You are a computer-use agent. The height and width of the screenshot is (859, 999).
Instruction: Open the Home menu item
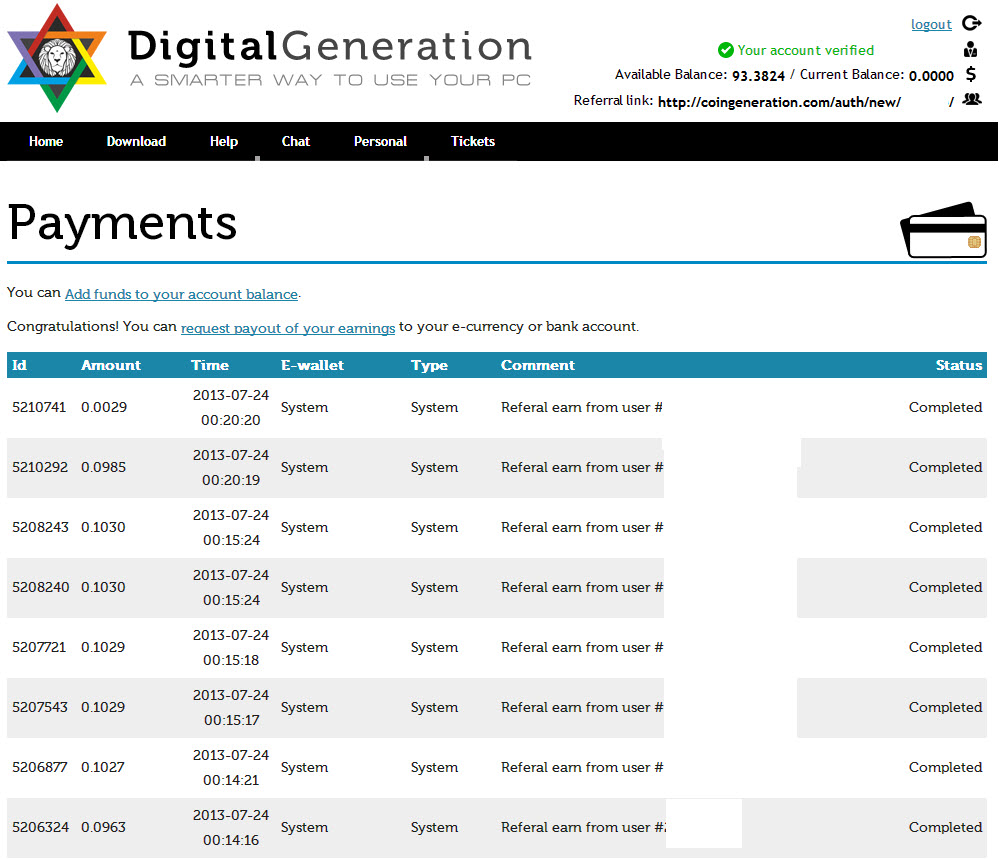[x=46, y=142]
